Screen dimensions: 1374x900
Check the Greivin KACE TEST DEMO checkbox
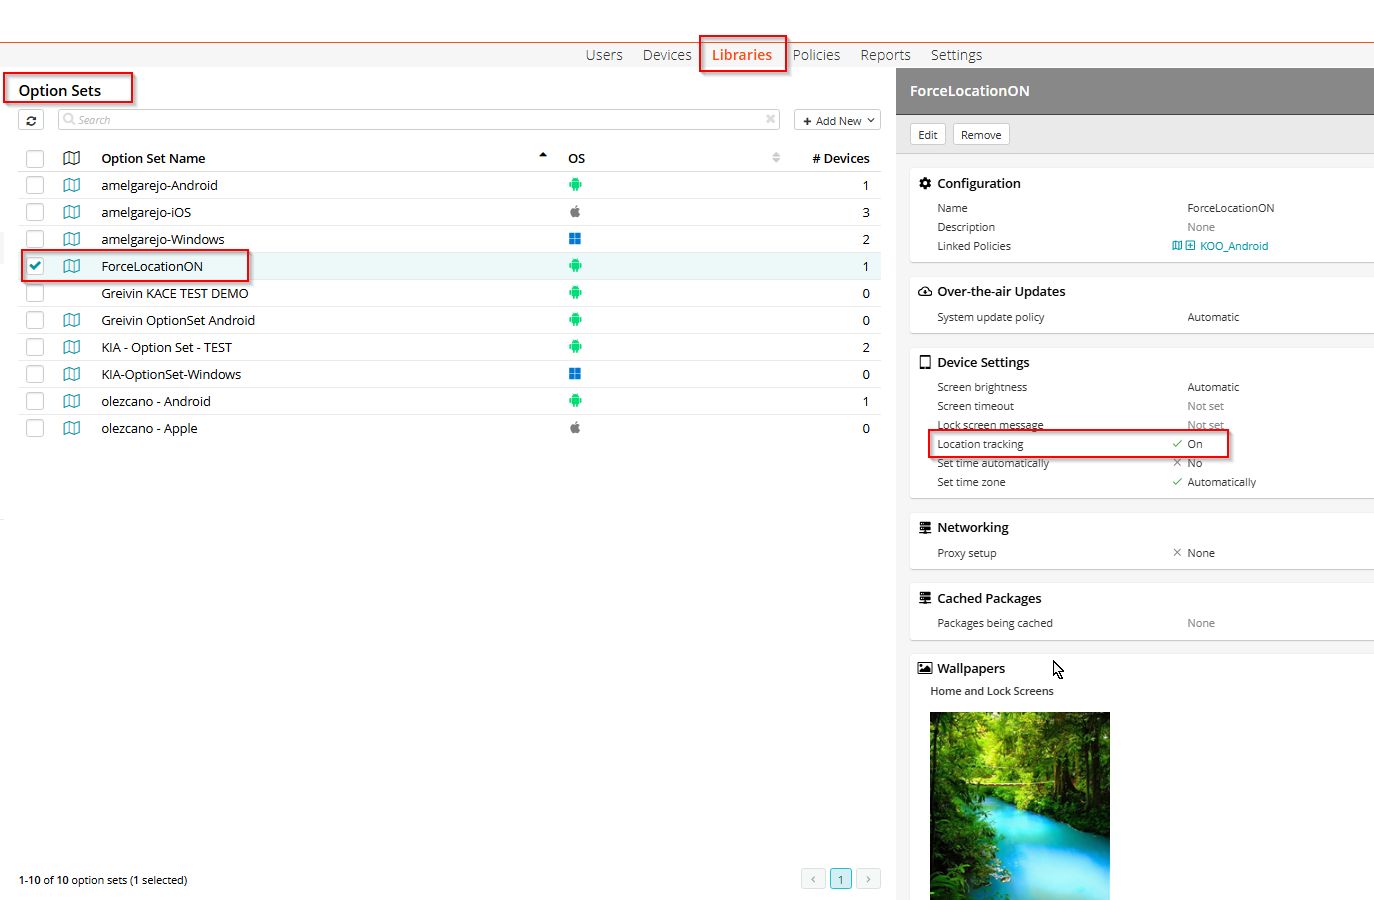35,293
